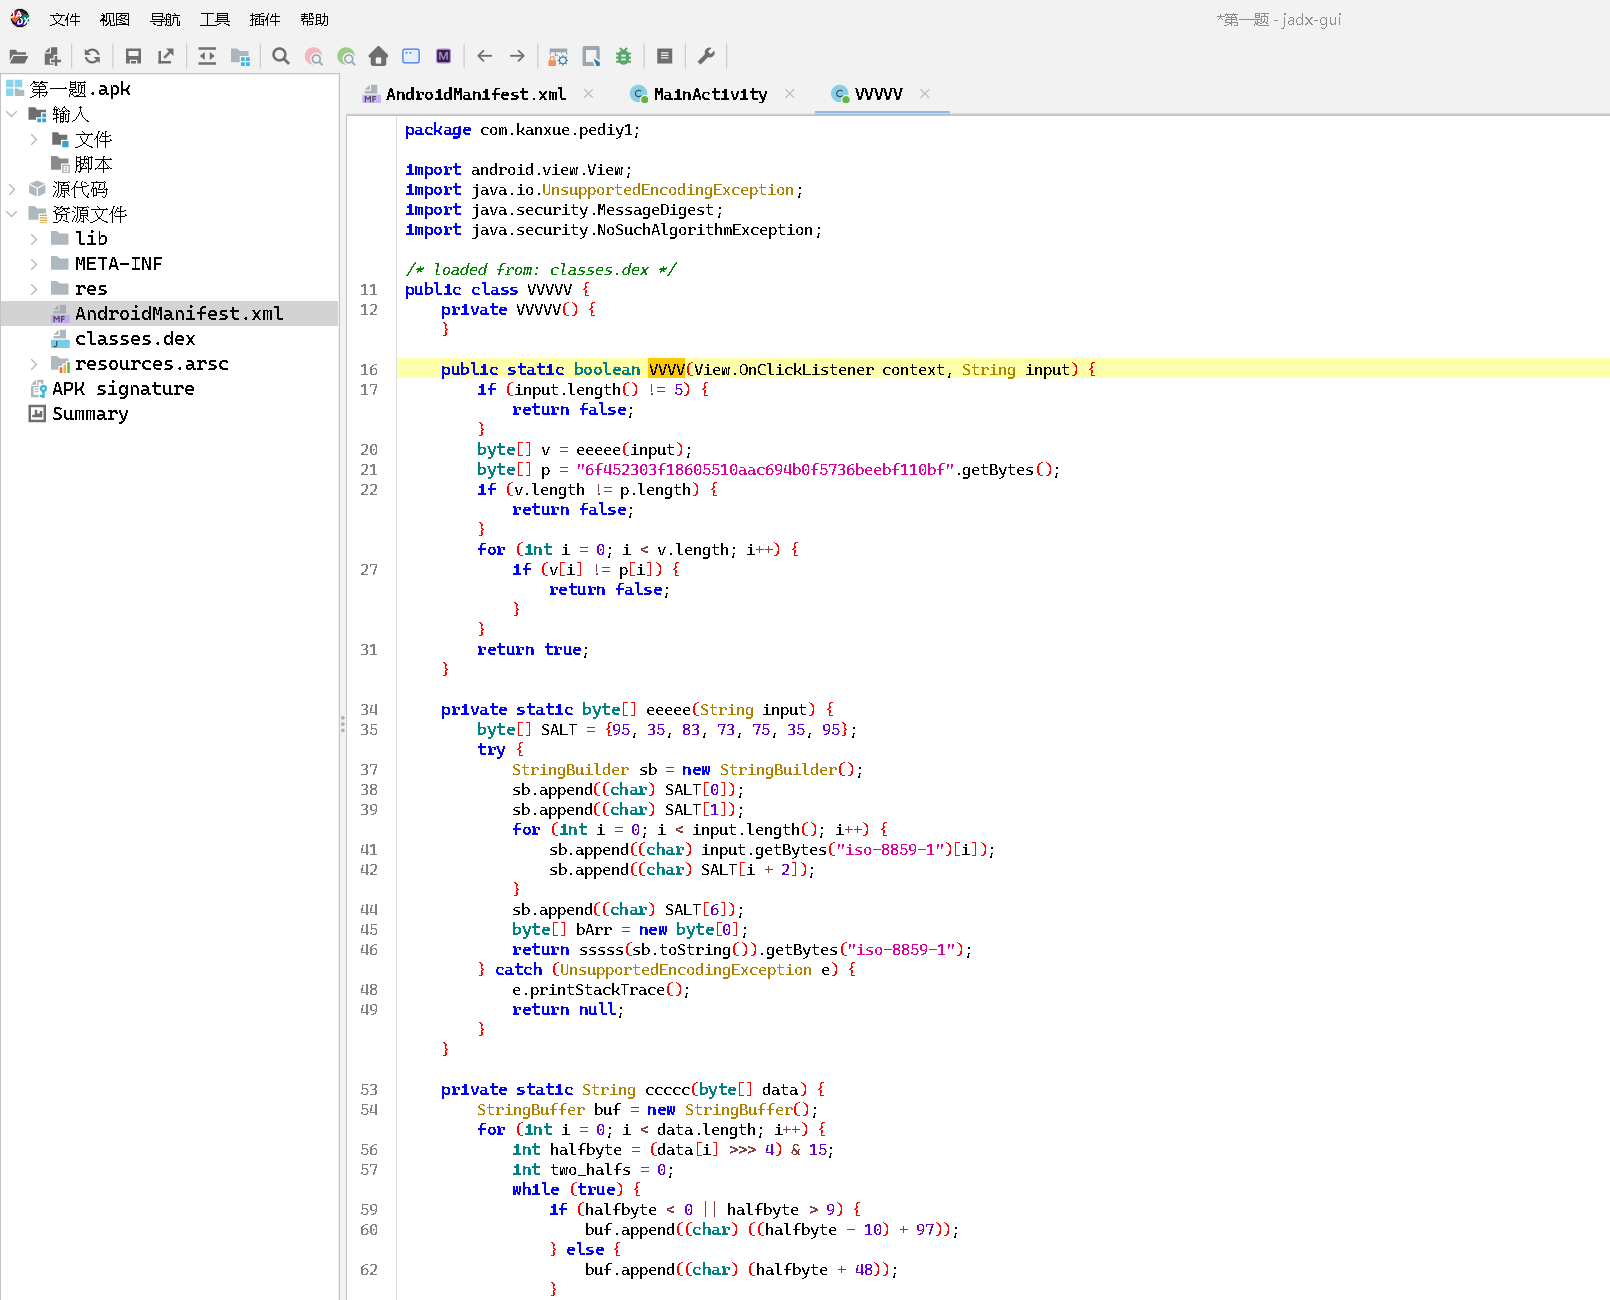The image size is (1610, 1300).
Task: Click the highlighted VVVV method name
Action: click(666, 370)
